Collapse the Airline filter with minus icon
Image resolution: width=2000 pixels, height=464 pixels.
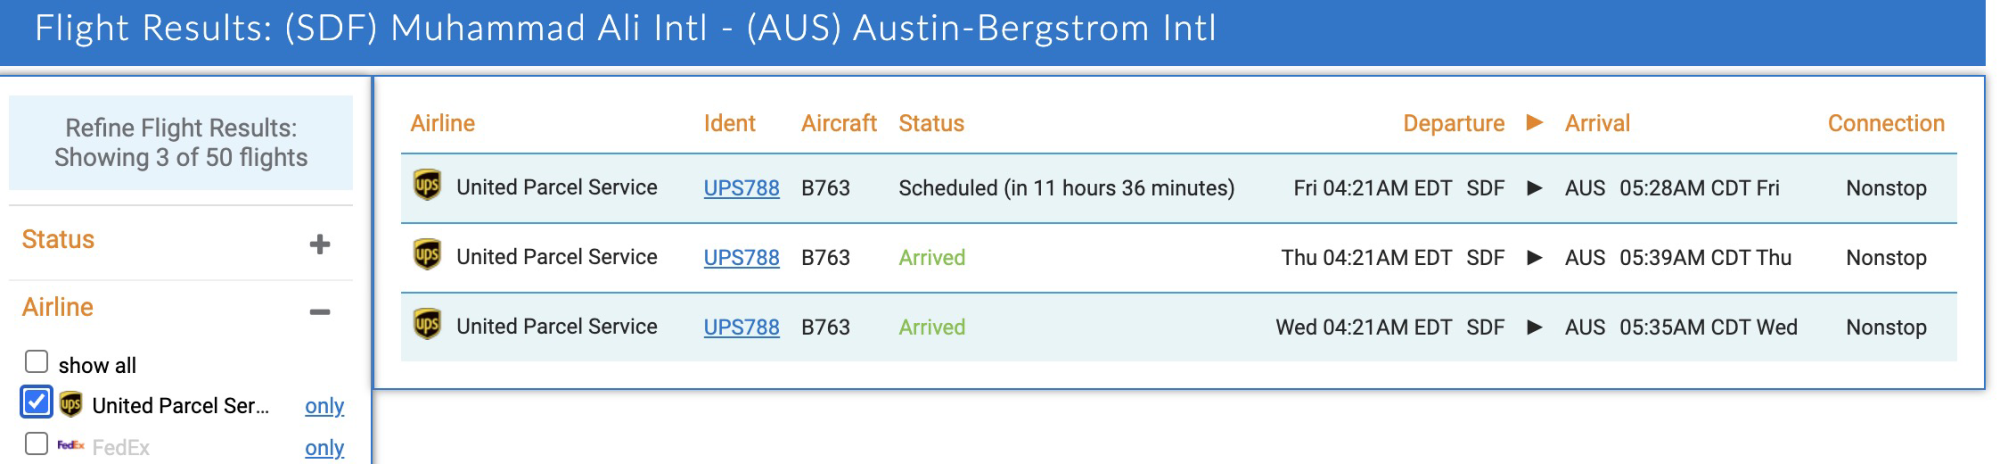tap(320, 312)
